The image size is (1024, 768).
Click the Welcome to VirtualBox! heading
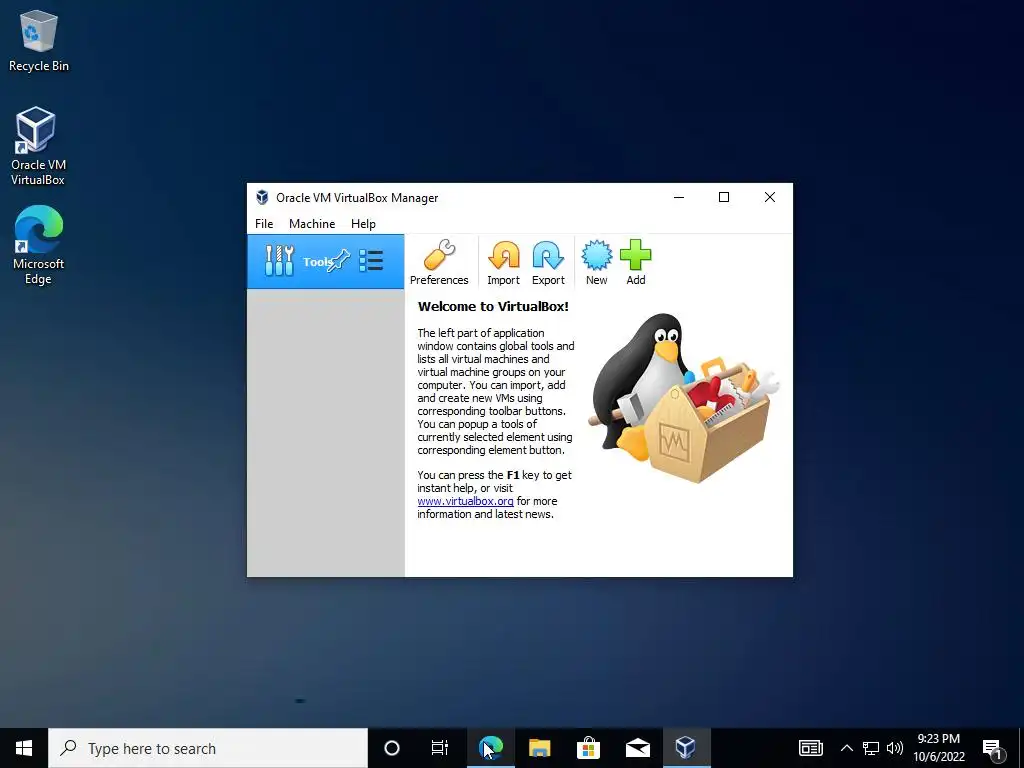point(493,306)
